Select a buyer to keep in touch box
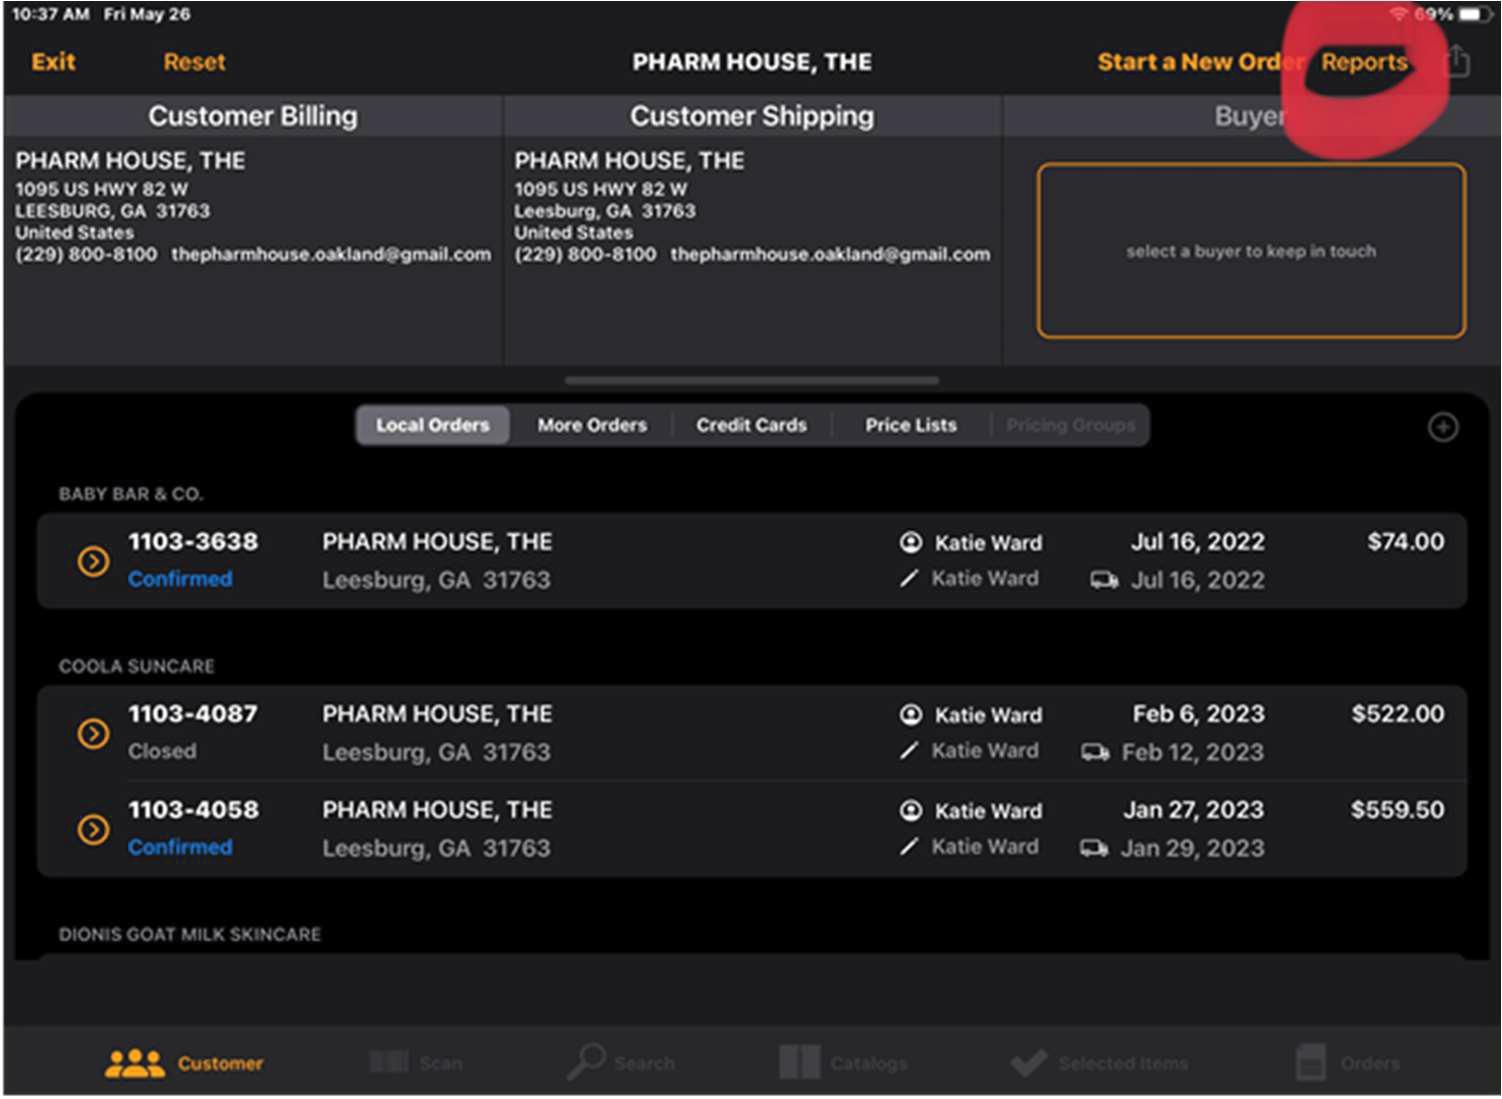 point(1251,251)
